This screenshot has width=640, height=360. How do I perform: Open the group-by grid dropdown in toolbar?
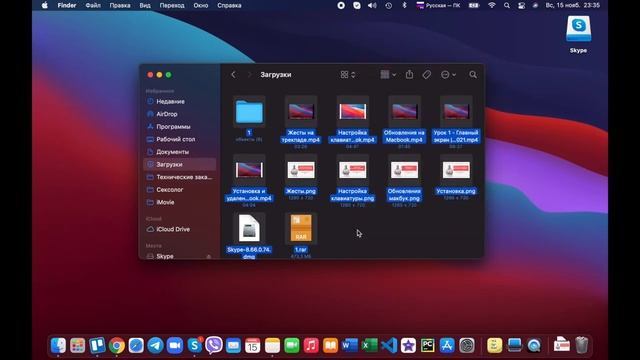click(x=388, y=75)
